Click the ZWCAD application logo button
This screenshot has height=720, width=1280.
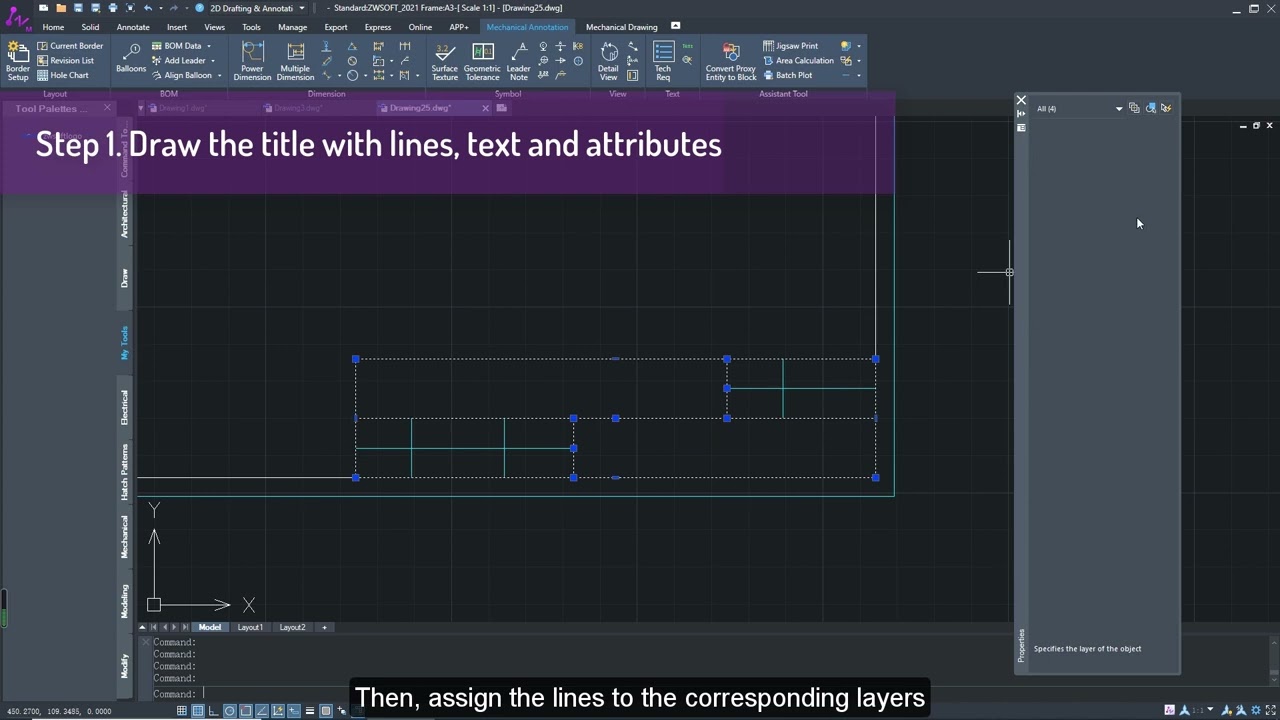[17, 17]
